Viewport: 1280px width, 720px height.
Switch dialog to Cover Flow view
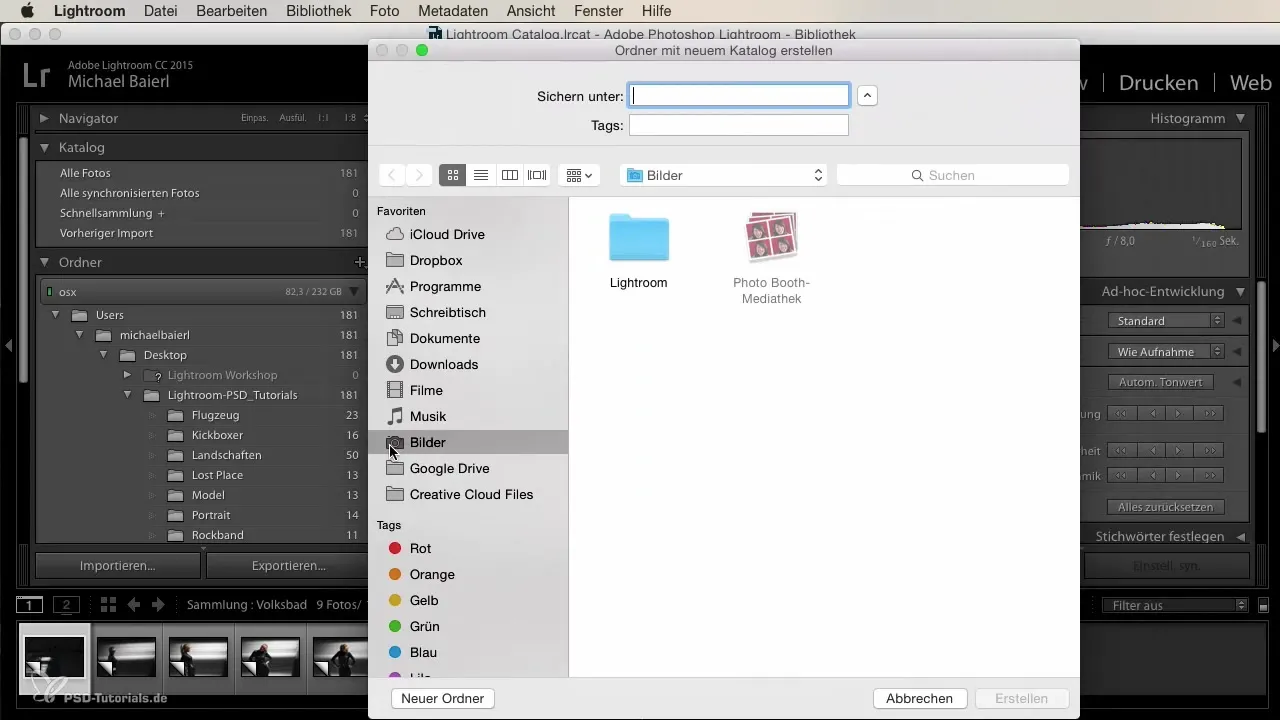537,175
